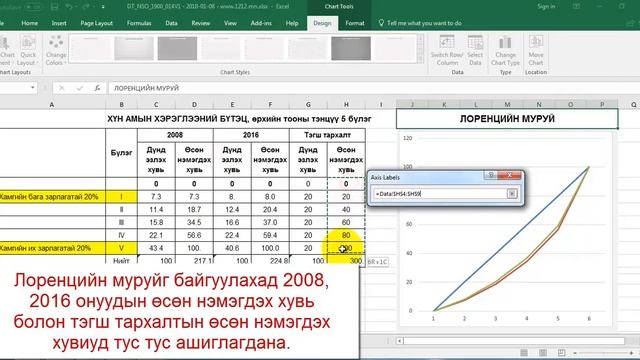Open the Add-ins tab
The height and width of the screenshot is (360, 640).
pos(261,23)
